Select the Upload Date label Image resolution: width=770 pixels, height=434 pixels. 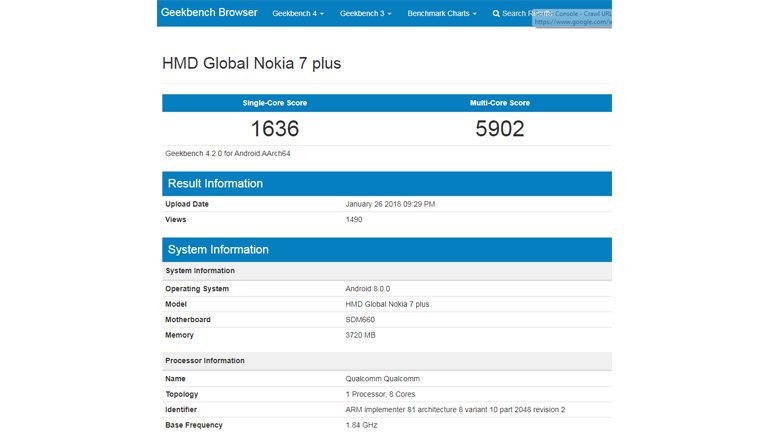coord(187,204)
